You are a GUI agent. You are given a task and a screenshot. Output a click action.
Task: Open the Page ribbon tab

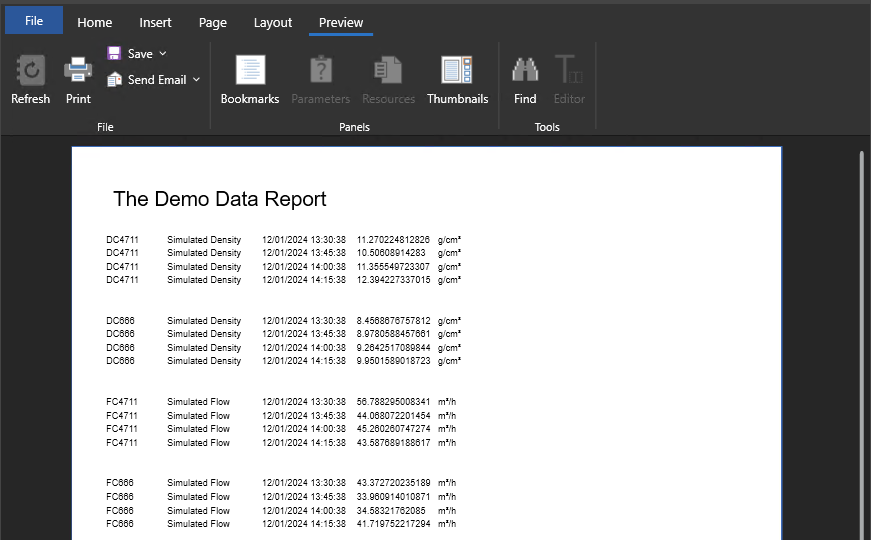[x=213, y=23]
